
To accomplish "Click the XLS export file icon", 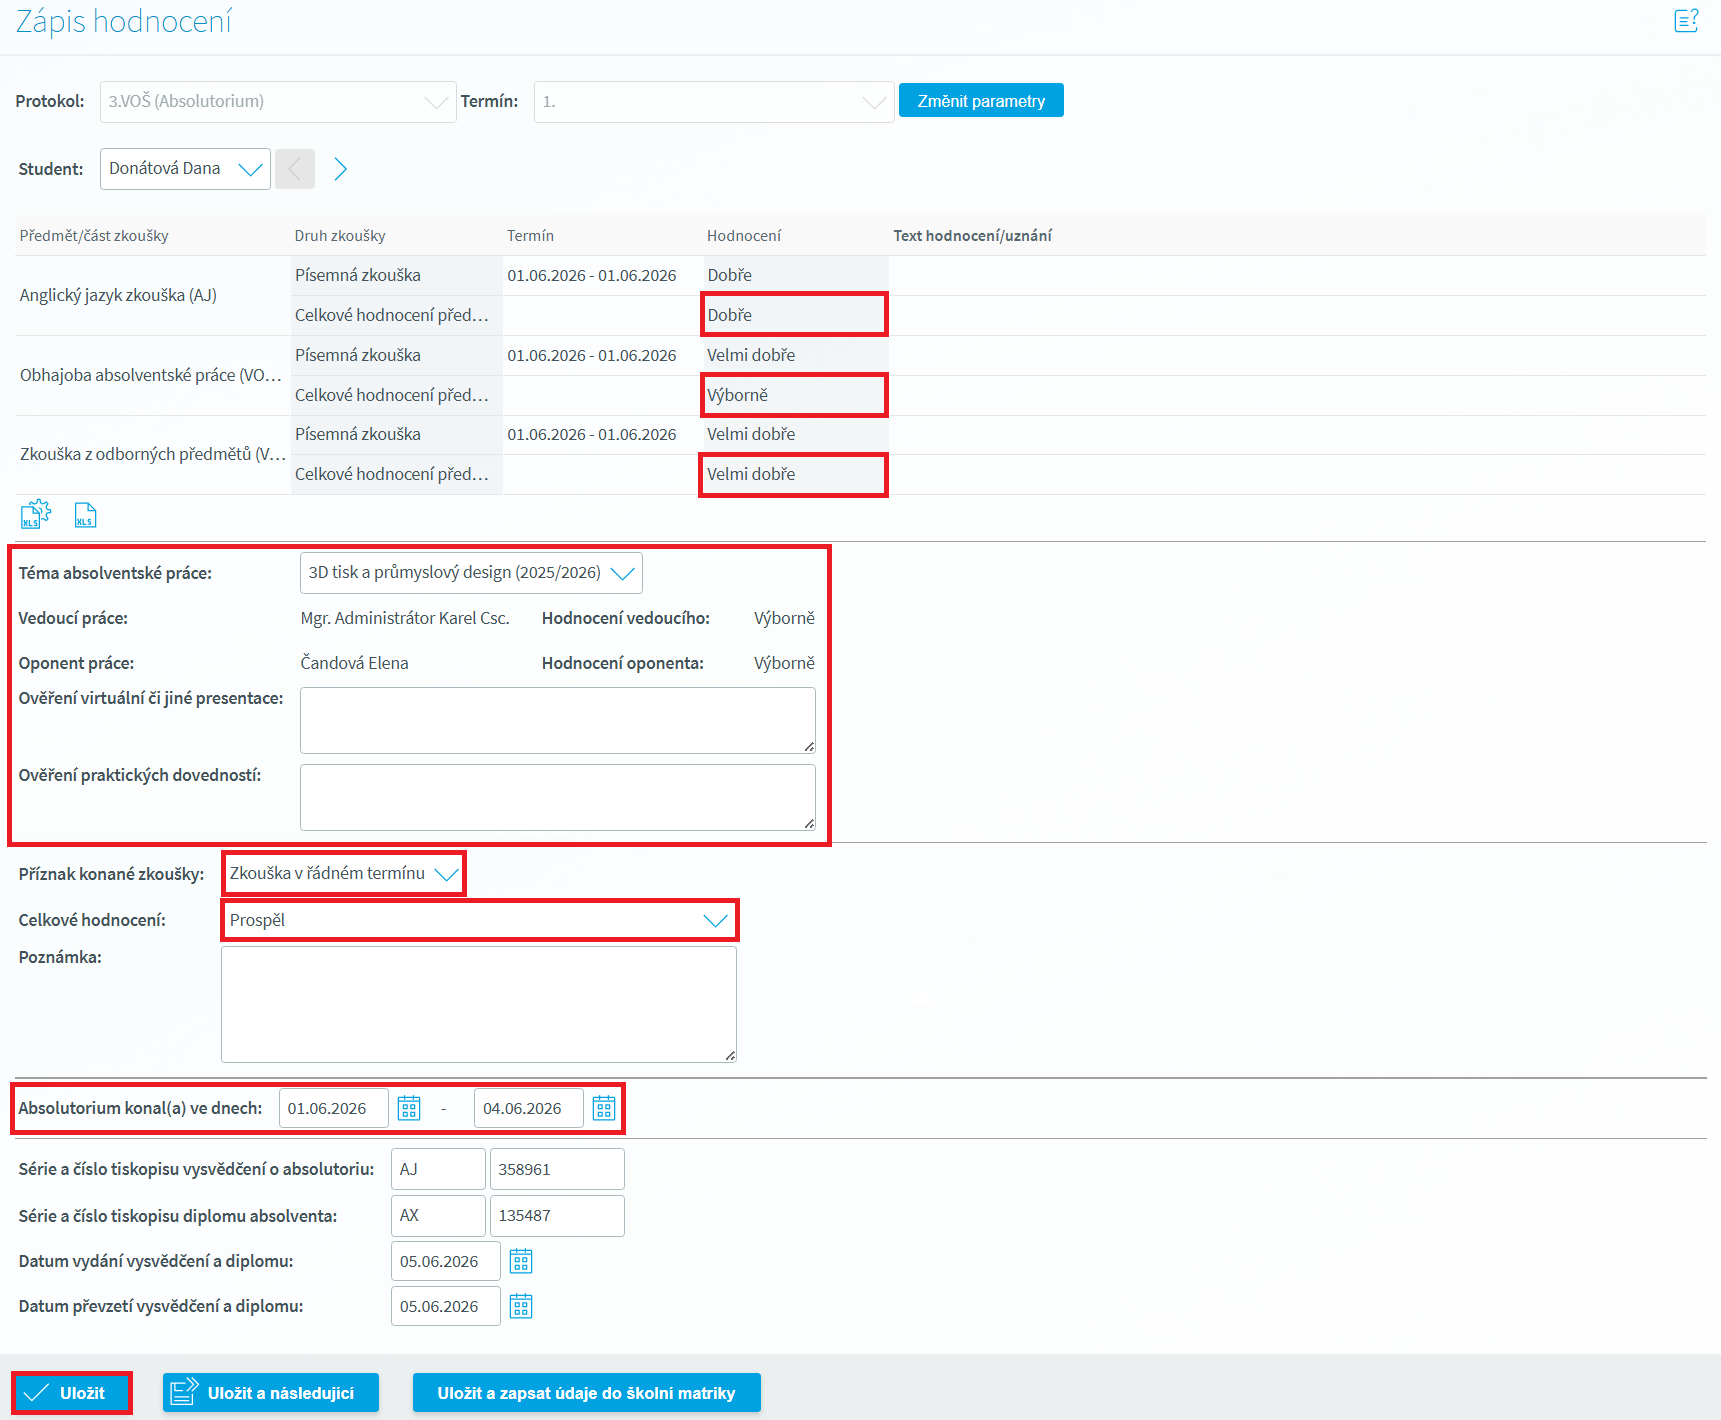I will click(x=85, y=515).
